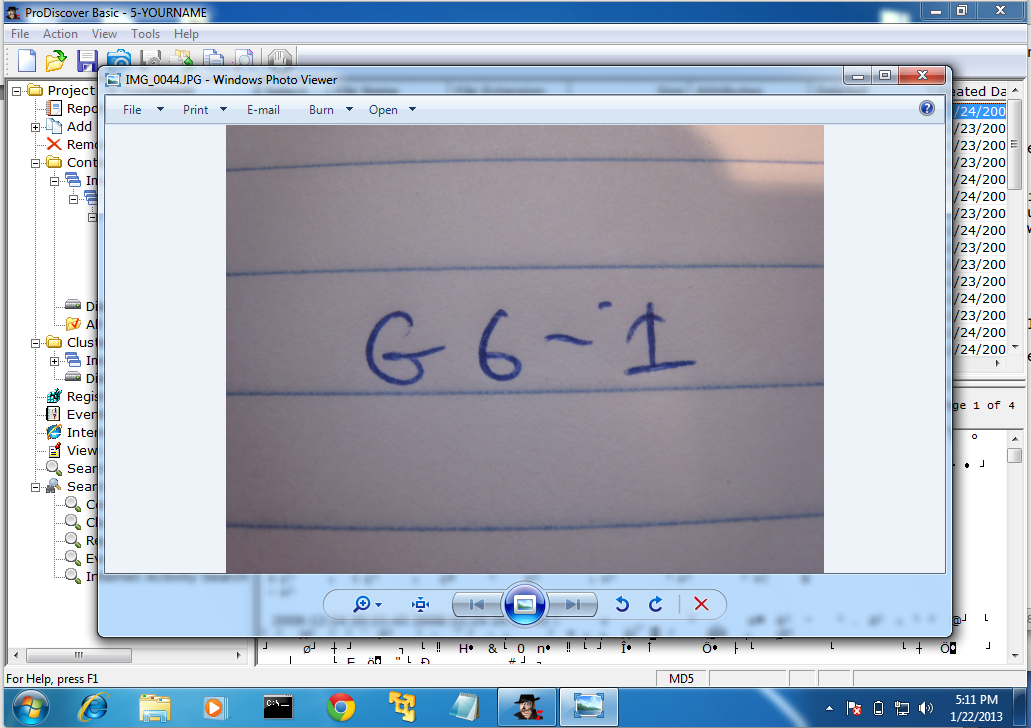
Task: Open Burn dropdown in Photo Viewer
Action: 331,110
